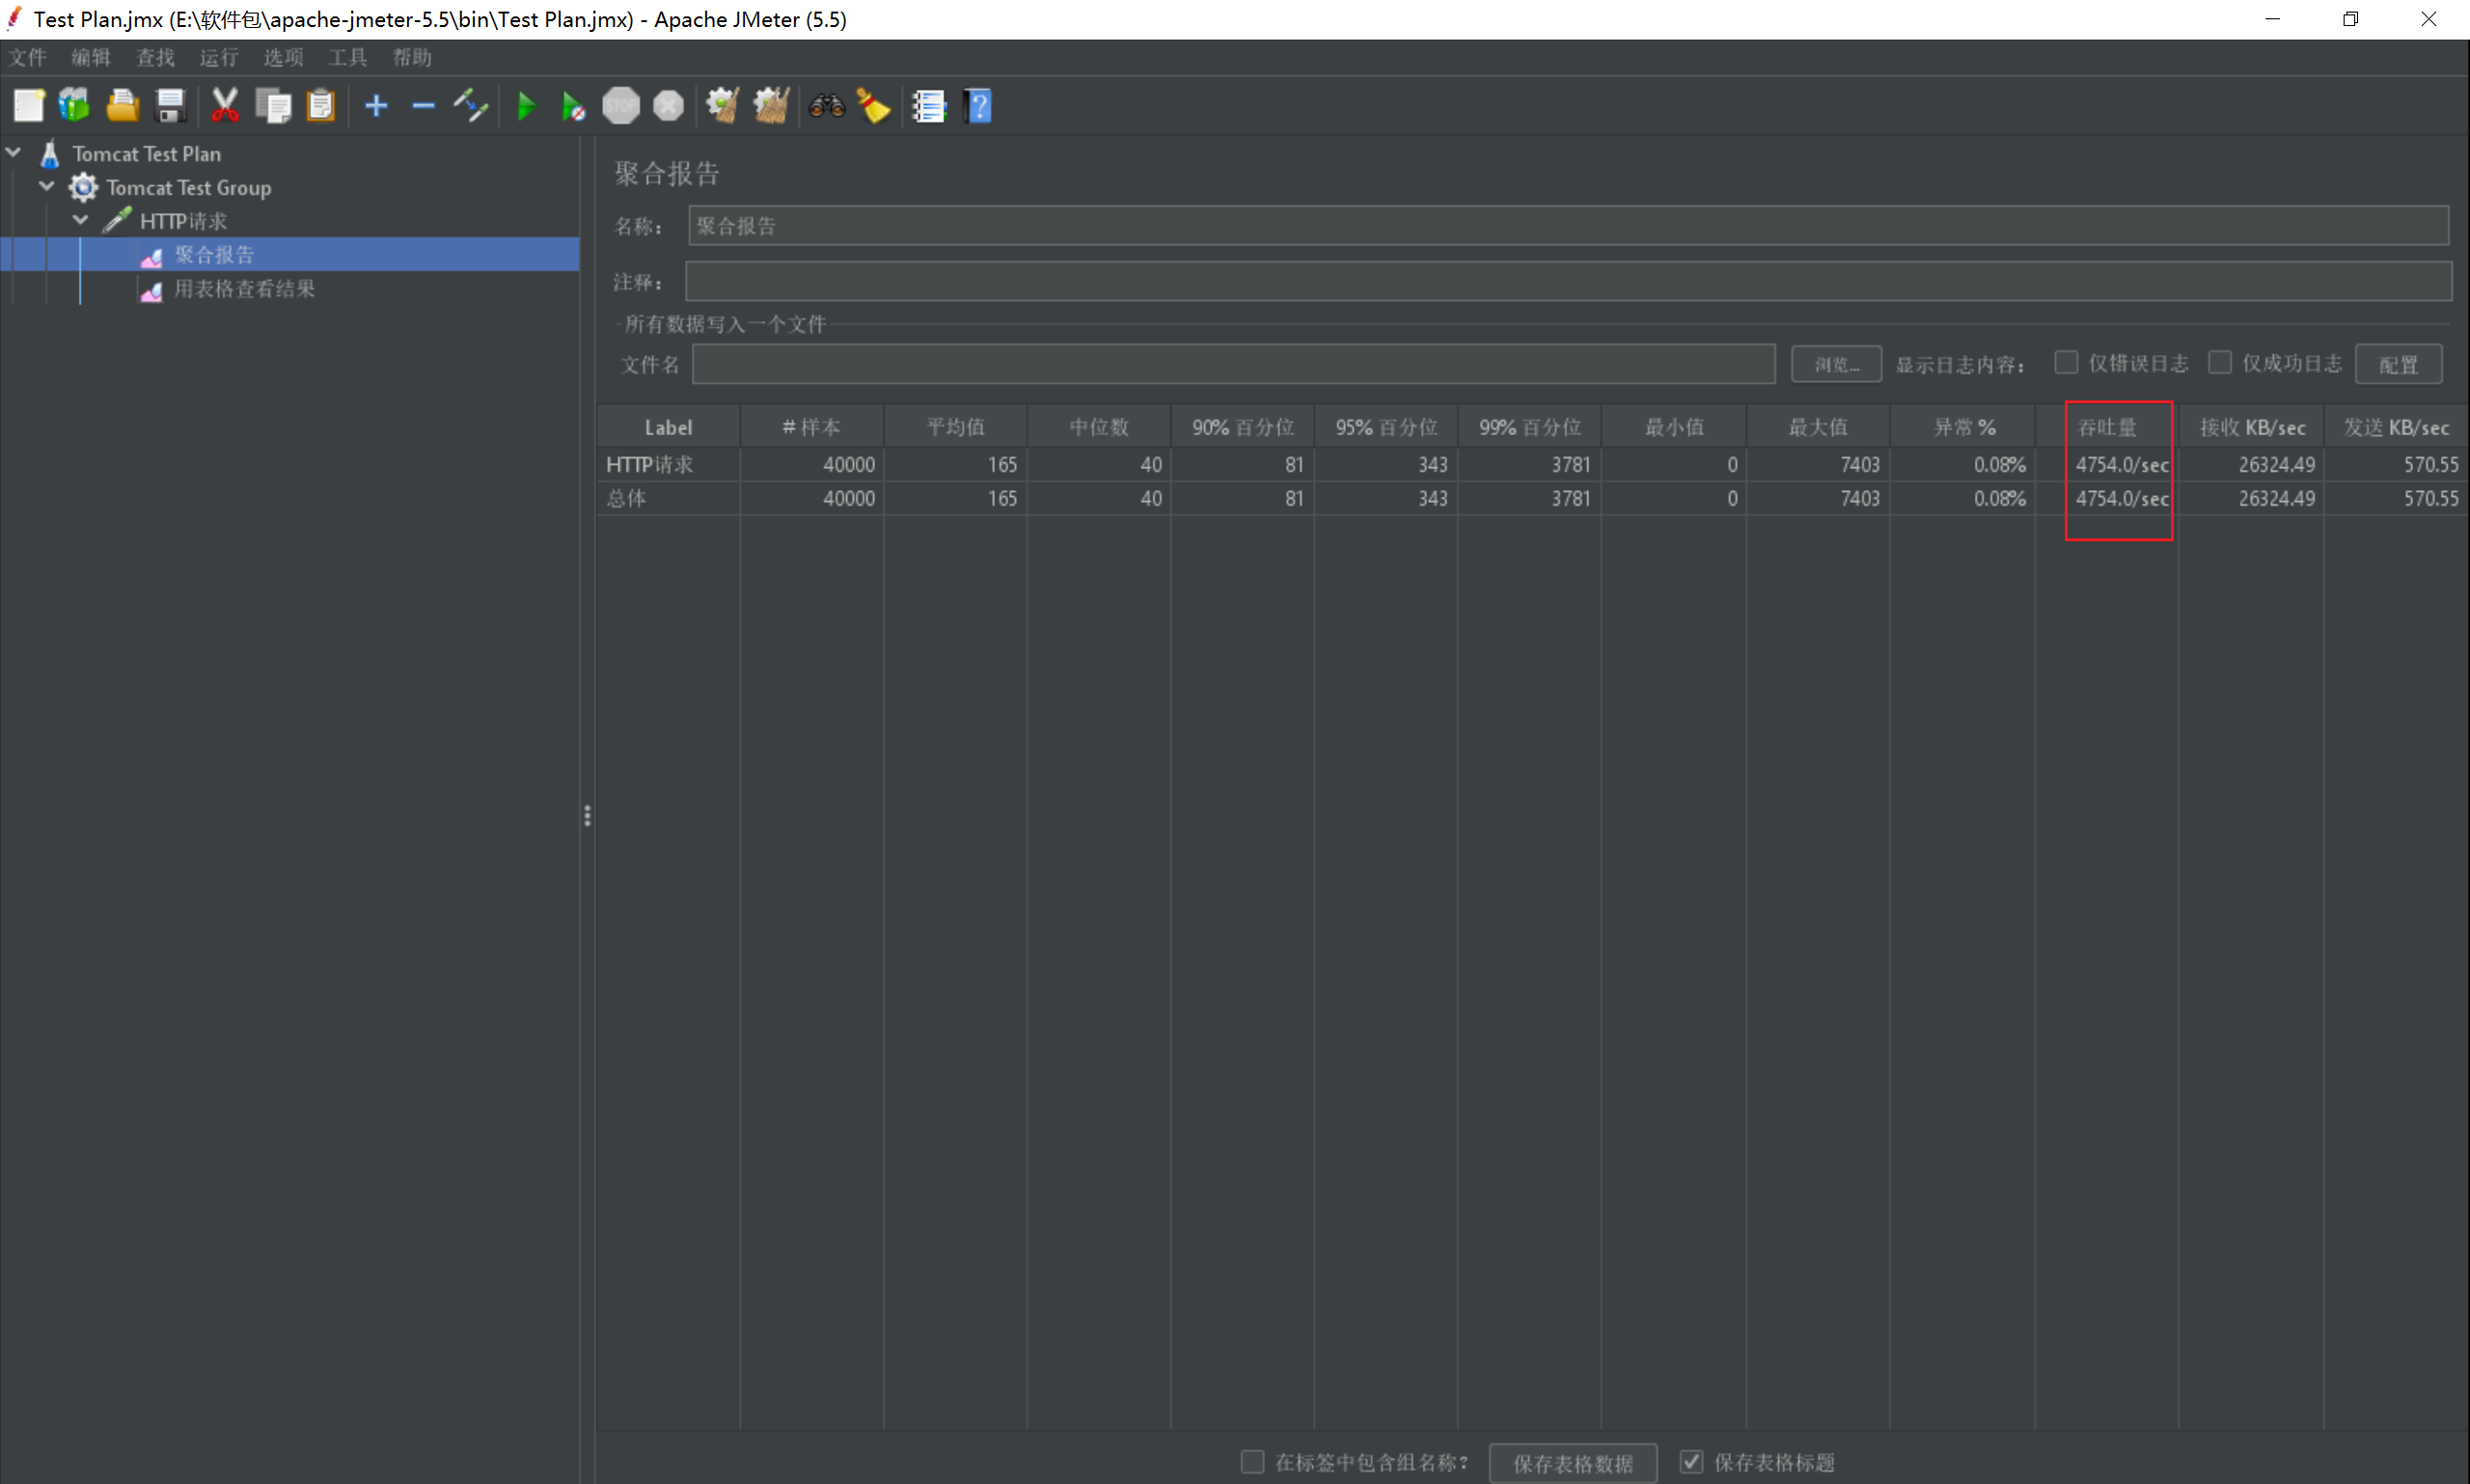Click the 接收 KB/sec column header
2470x1484 pixels.
click(2251, 427)
